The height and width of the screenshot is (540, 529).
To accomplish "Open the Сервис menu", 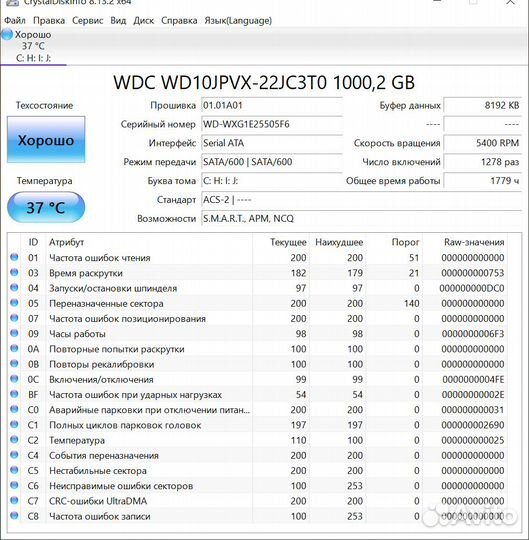I will (87, 21).
